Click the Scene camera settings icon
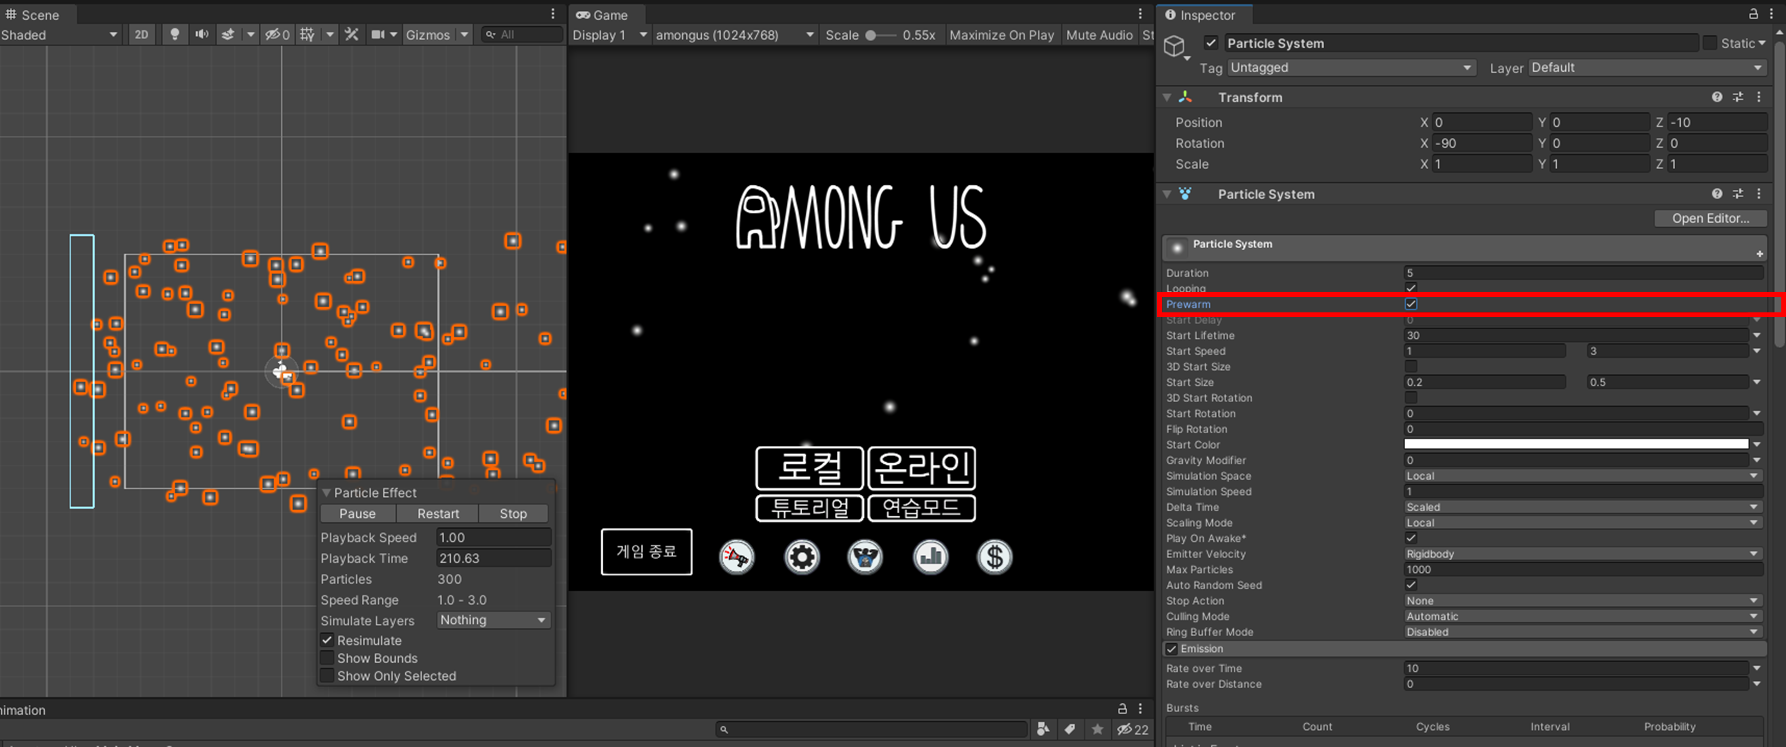This screenshot has height=747, width=1786. point(378,34)
